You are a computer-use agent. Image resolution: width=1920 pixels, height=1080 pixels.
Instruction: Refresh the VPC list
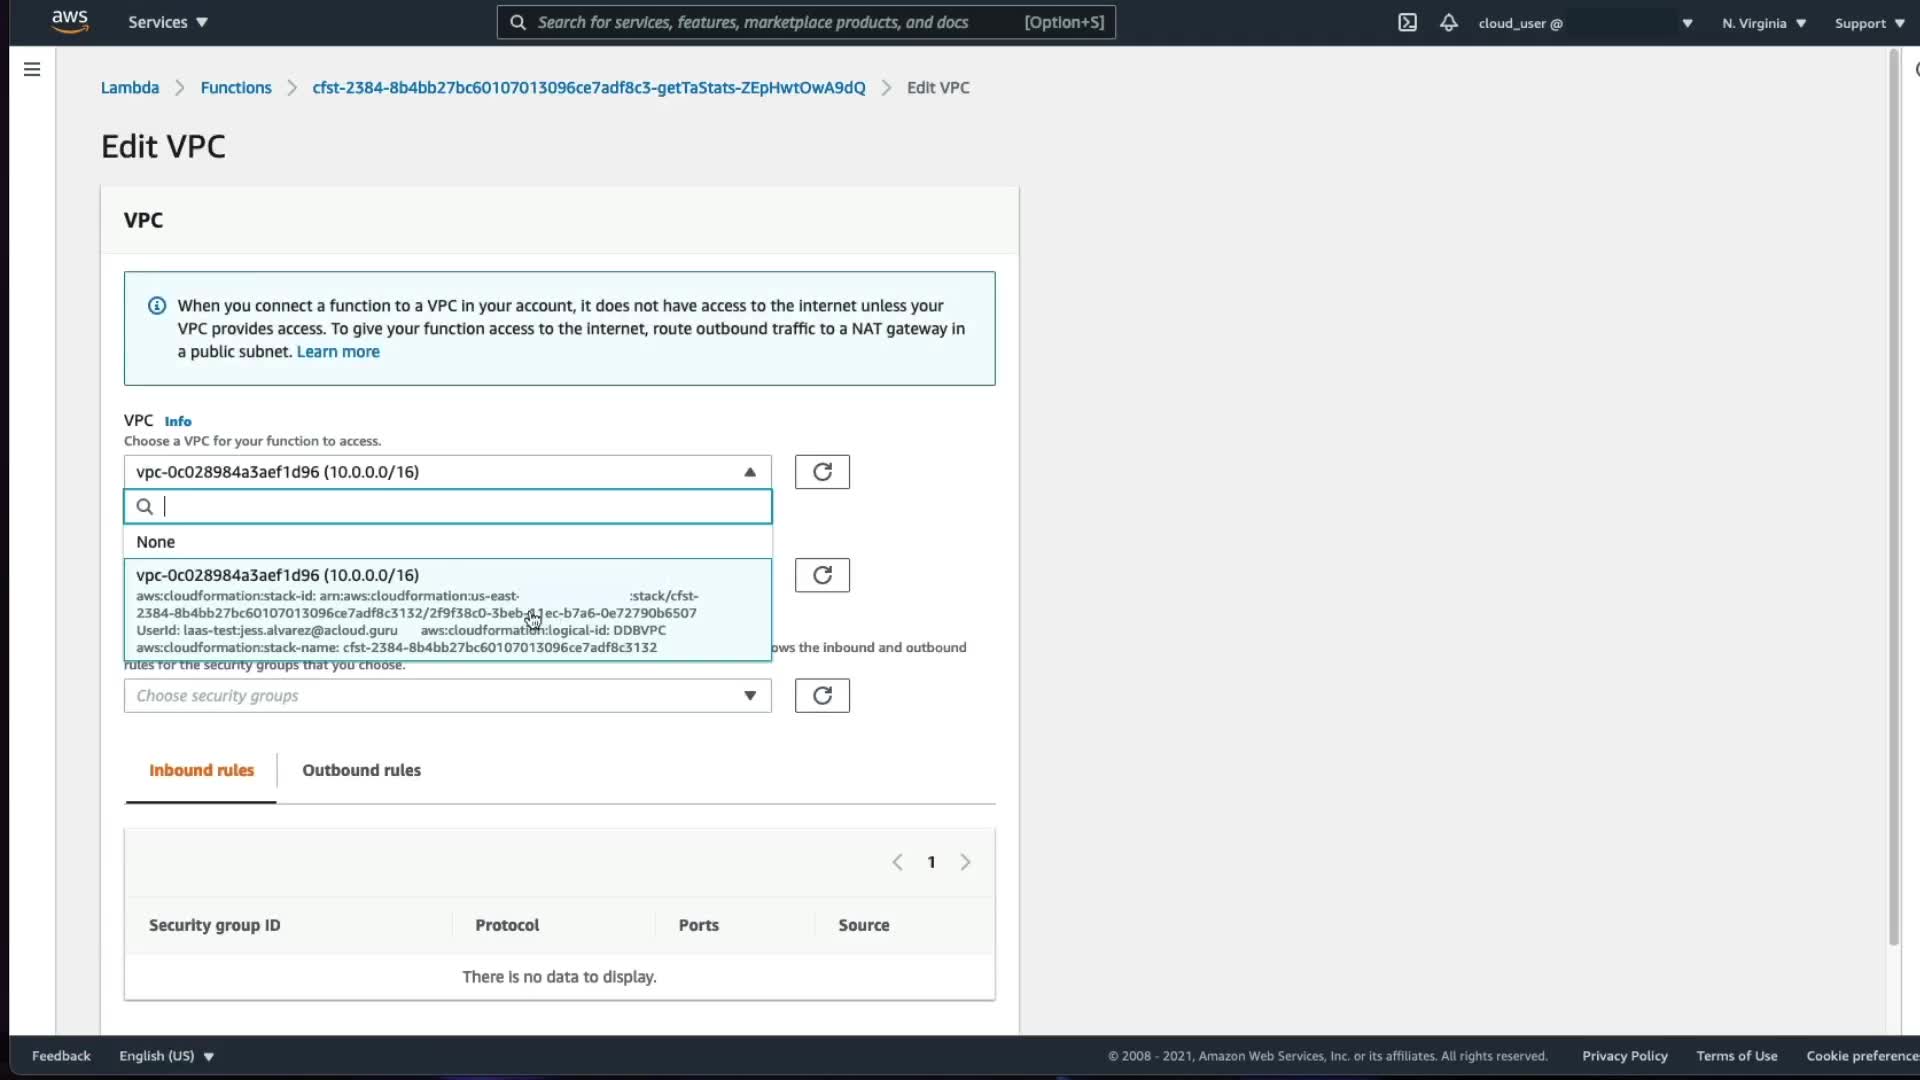(x=822, y=472)
